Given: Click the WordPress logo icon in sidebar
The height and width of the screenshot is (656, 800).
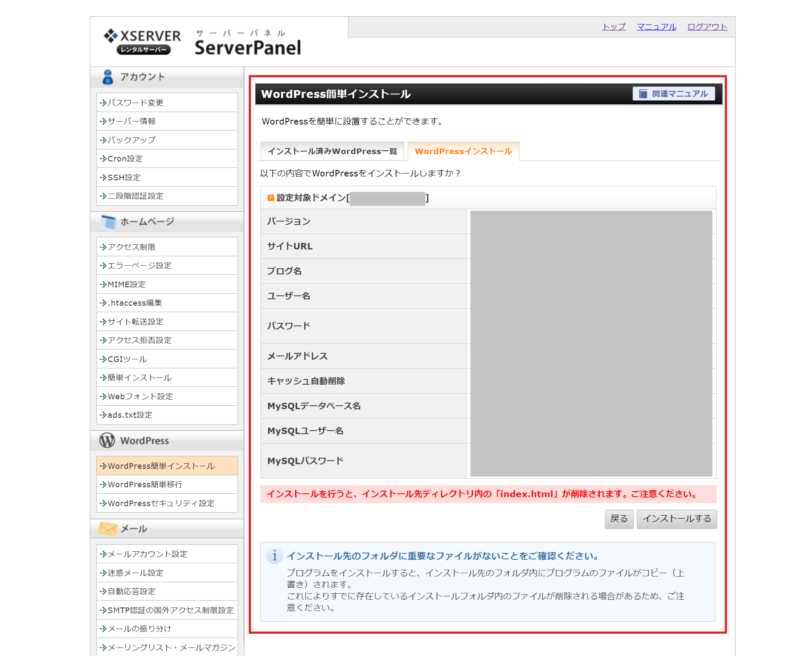Looking at the screenshot, I should (x=107, y=440).
